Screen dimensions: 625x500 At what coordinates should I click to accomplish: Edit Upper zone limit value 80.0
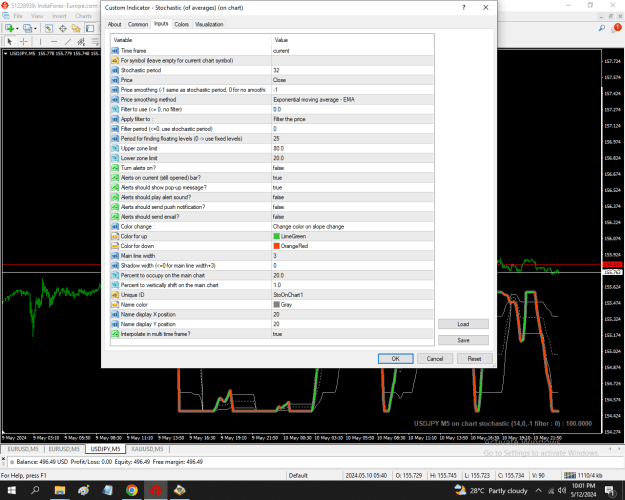point(352,148)
